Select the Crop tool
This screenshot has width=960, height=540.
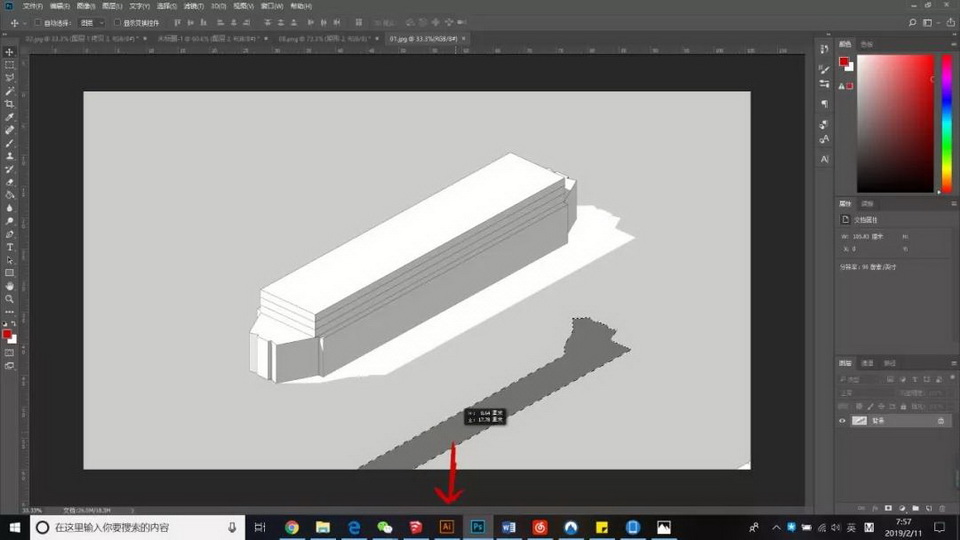pyautogui.click(x=10, y=104)
